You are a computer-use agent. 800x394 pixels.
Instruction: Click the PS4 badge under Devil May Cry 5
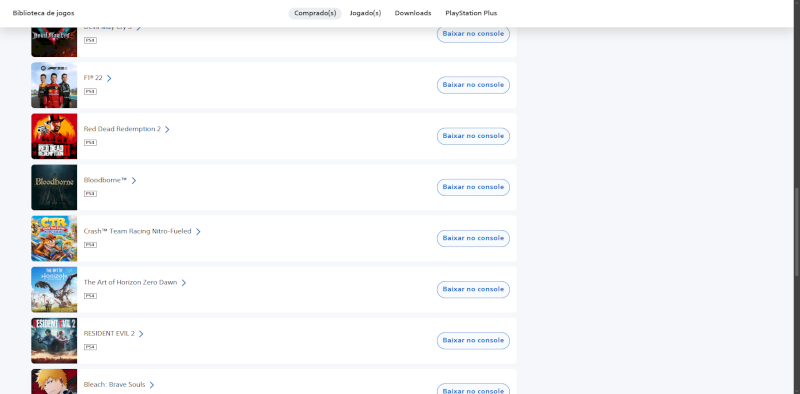[x=90, y=40]
